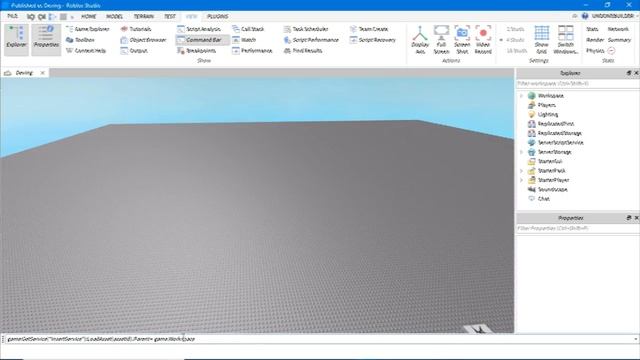Click the Play icon in quick access bar
The width and height of the screenshot is (640, 360).
52,17
